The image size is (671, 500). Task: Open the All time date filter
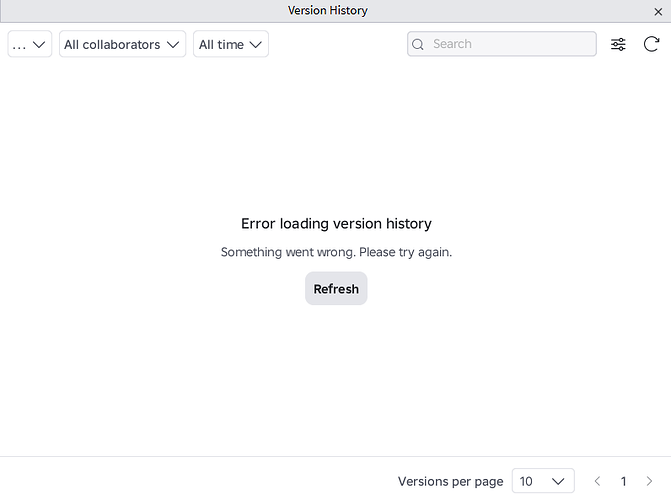[x=230, y=44]
